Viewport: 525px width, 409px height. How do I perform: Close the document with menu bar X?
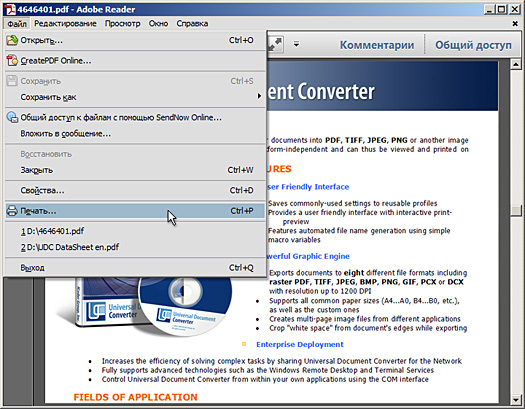coord(515,23)
